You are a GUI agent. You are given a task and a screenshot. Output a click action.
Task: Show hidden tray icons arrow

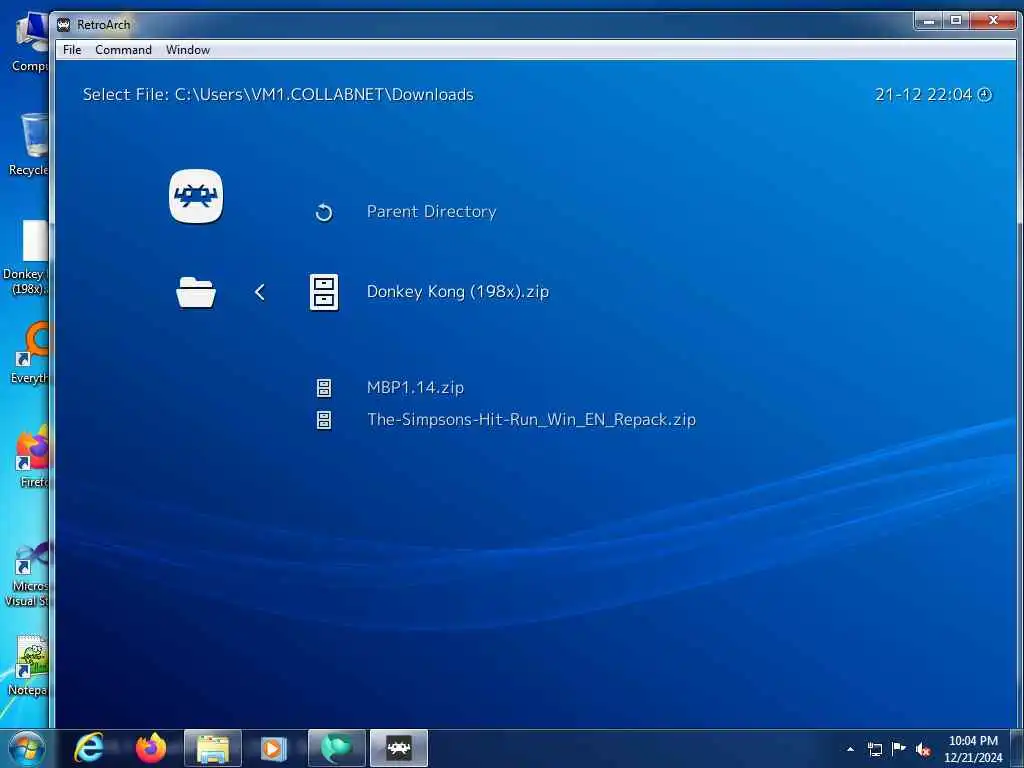click(850, 749)
